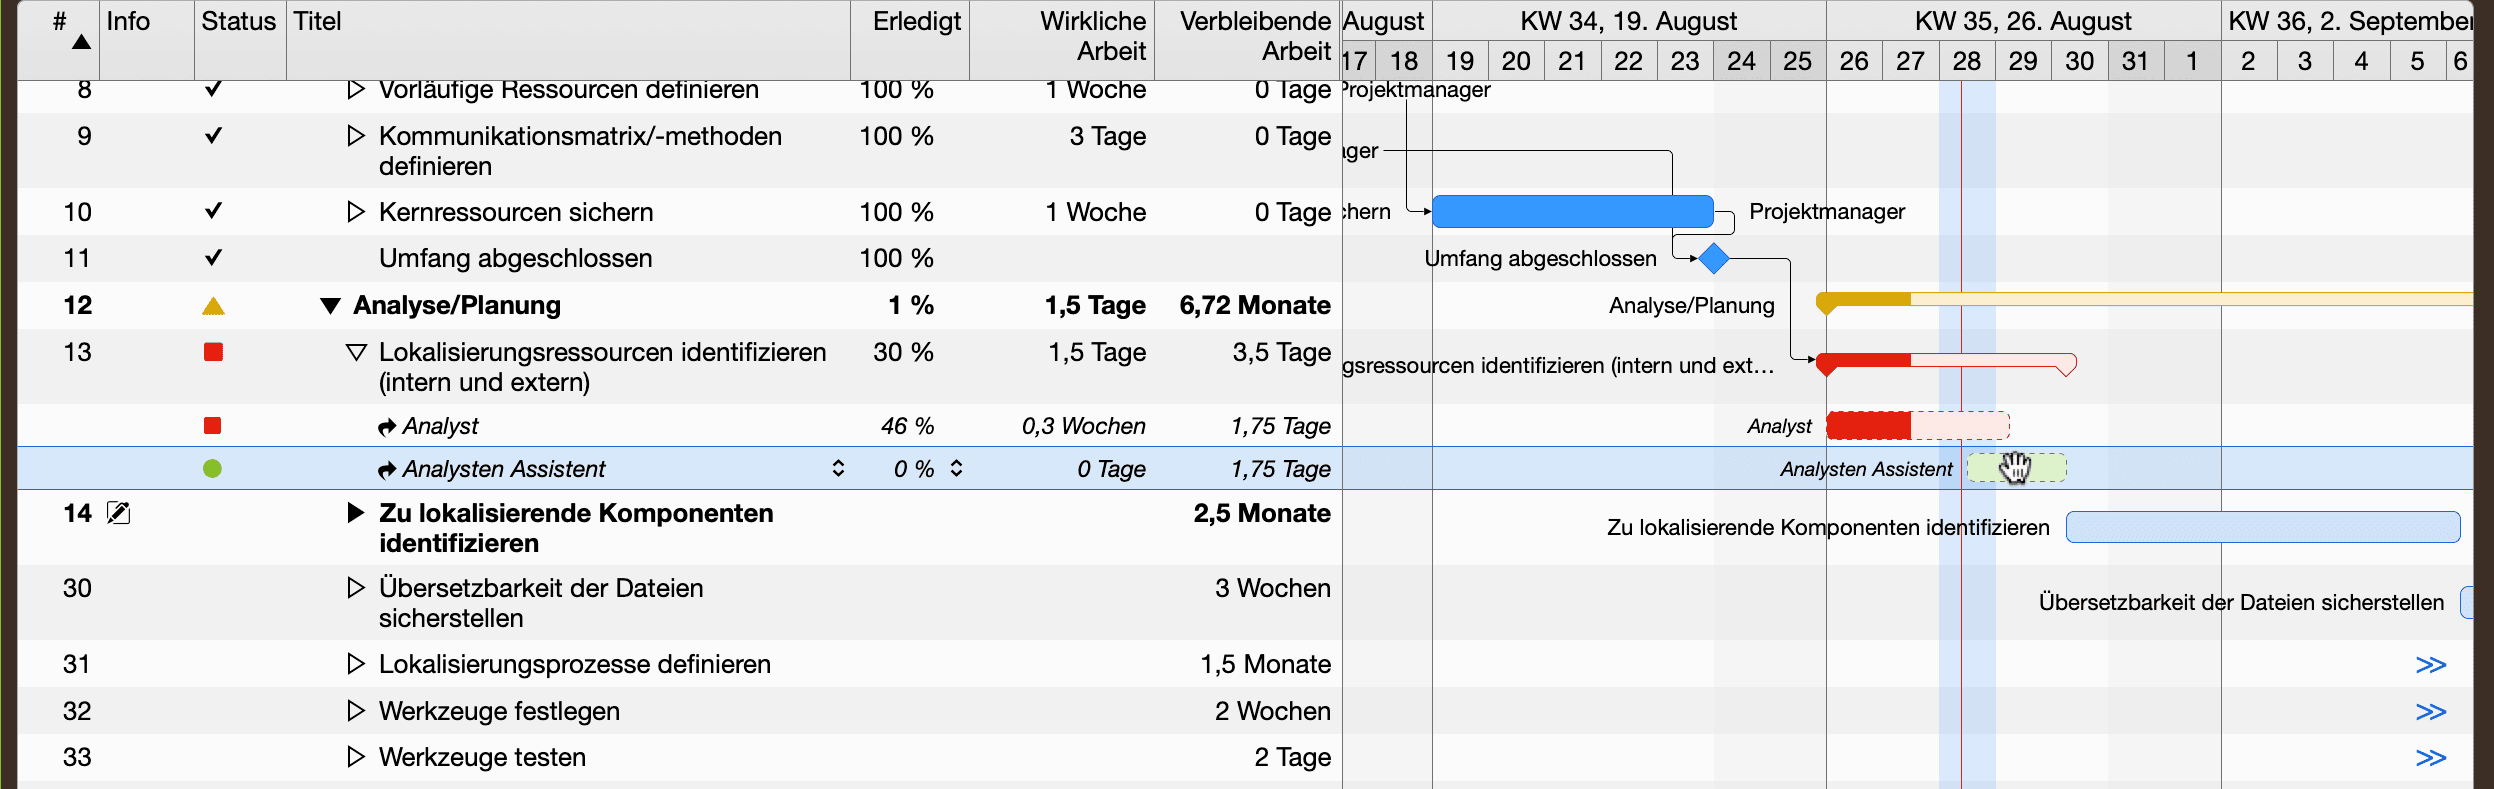Click the green status dot of "Analysten Assistent"
This screenshot has height=789, width=2494.
tap(212, 468)
